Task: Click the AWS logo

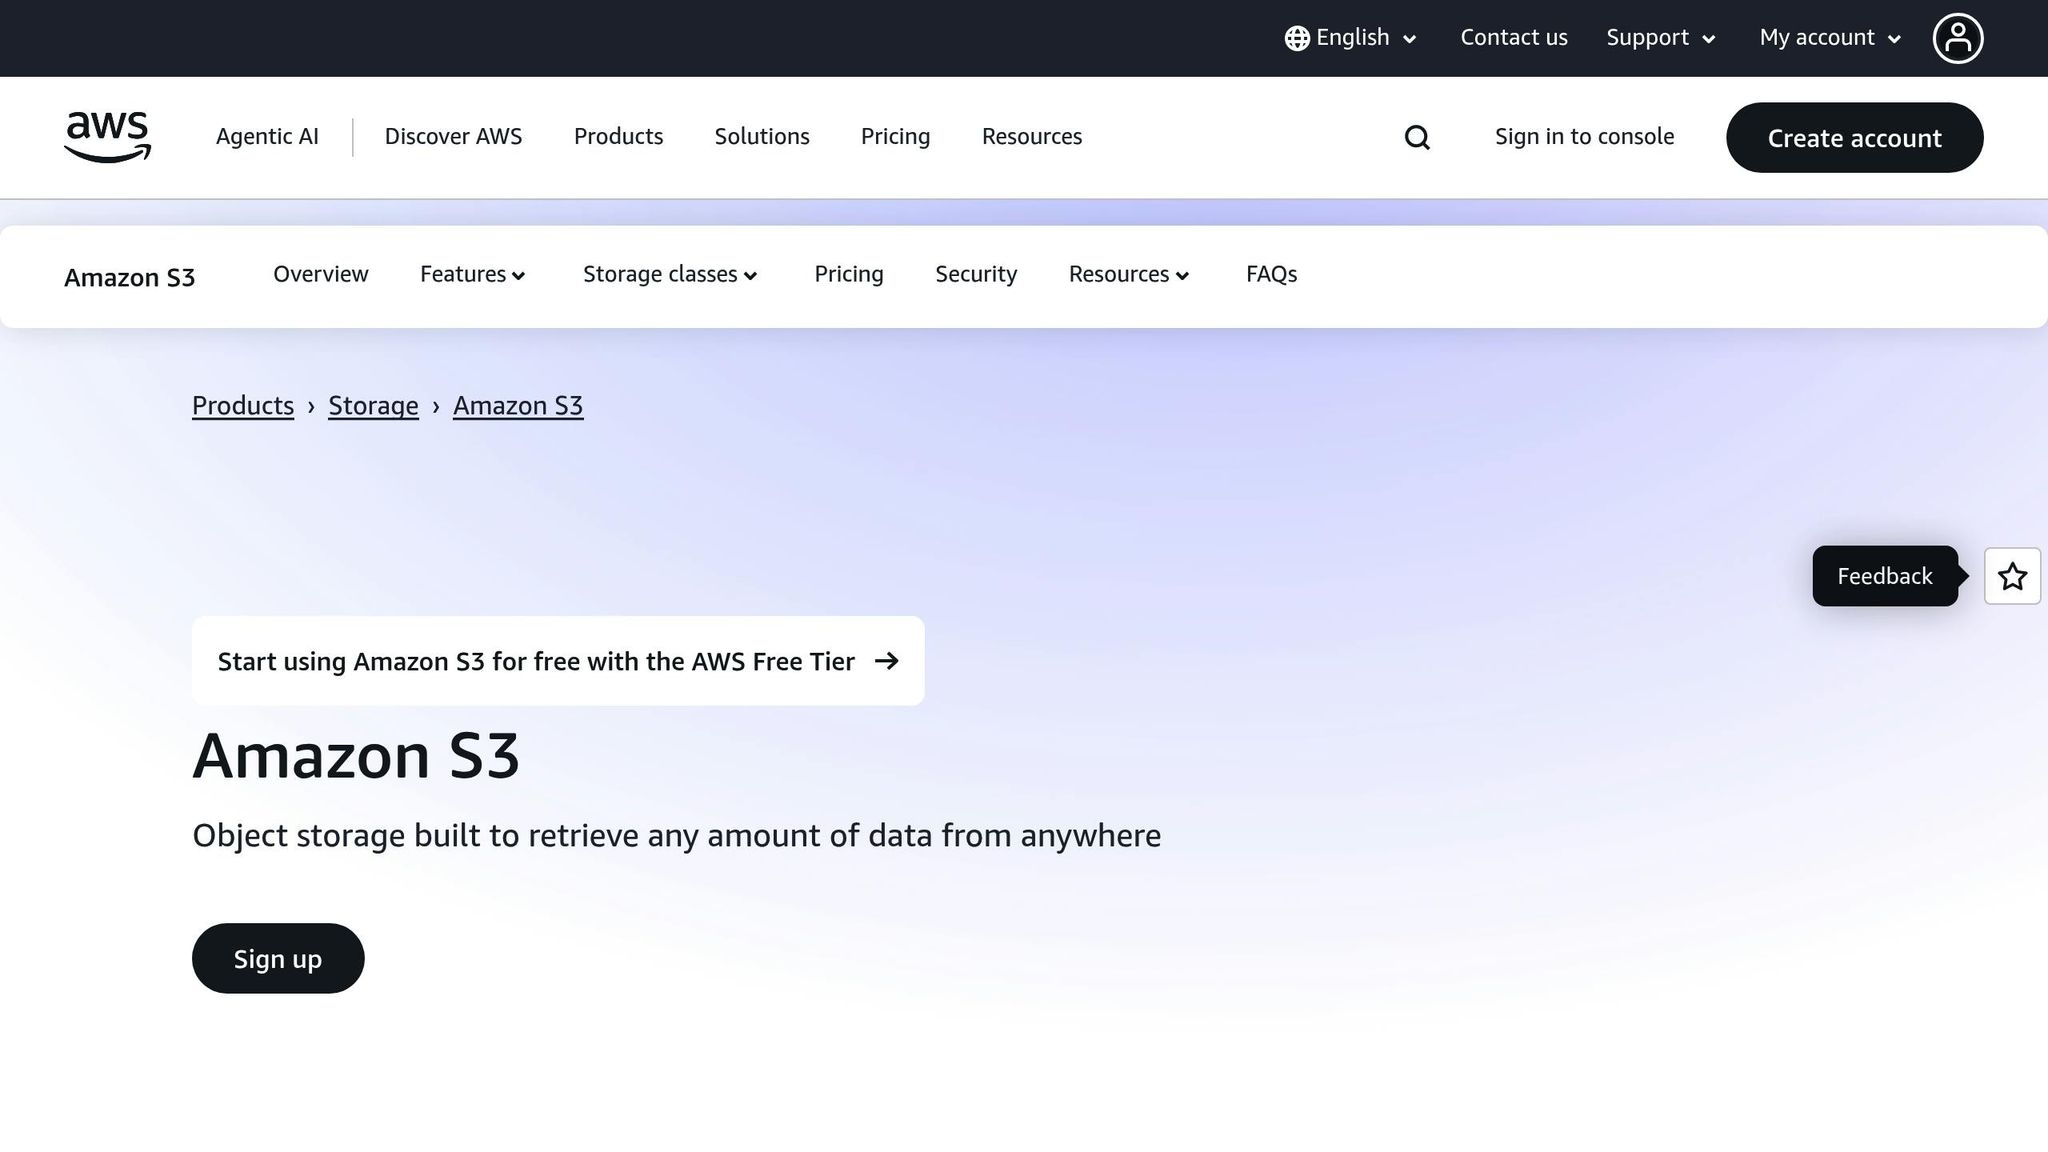Action: tap(107, 137)
